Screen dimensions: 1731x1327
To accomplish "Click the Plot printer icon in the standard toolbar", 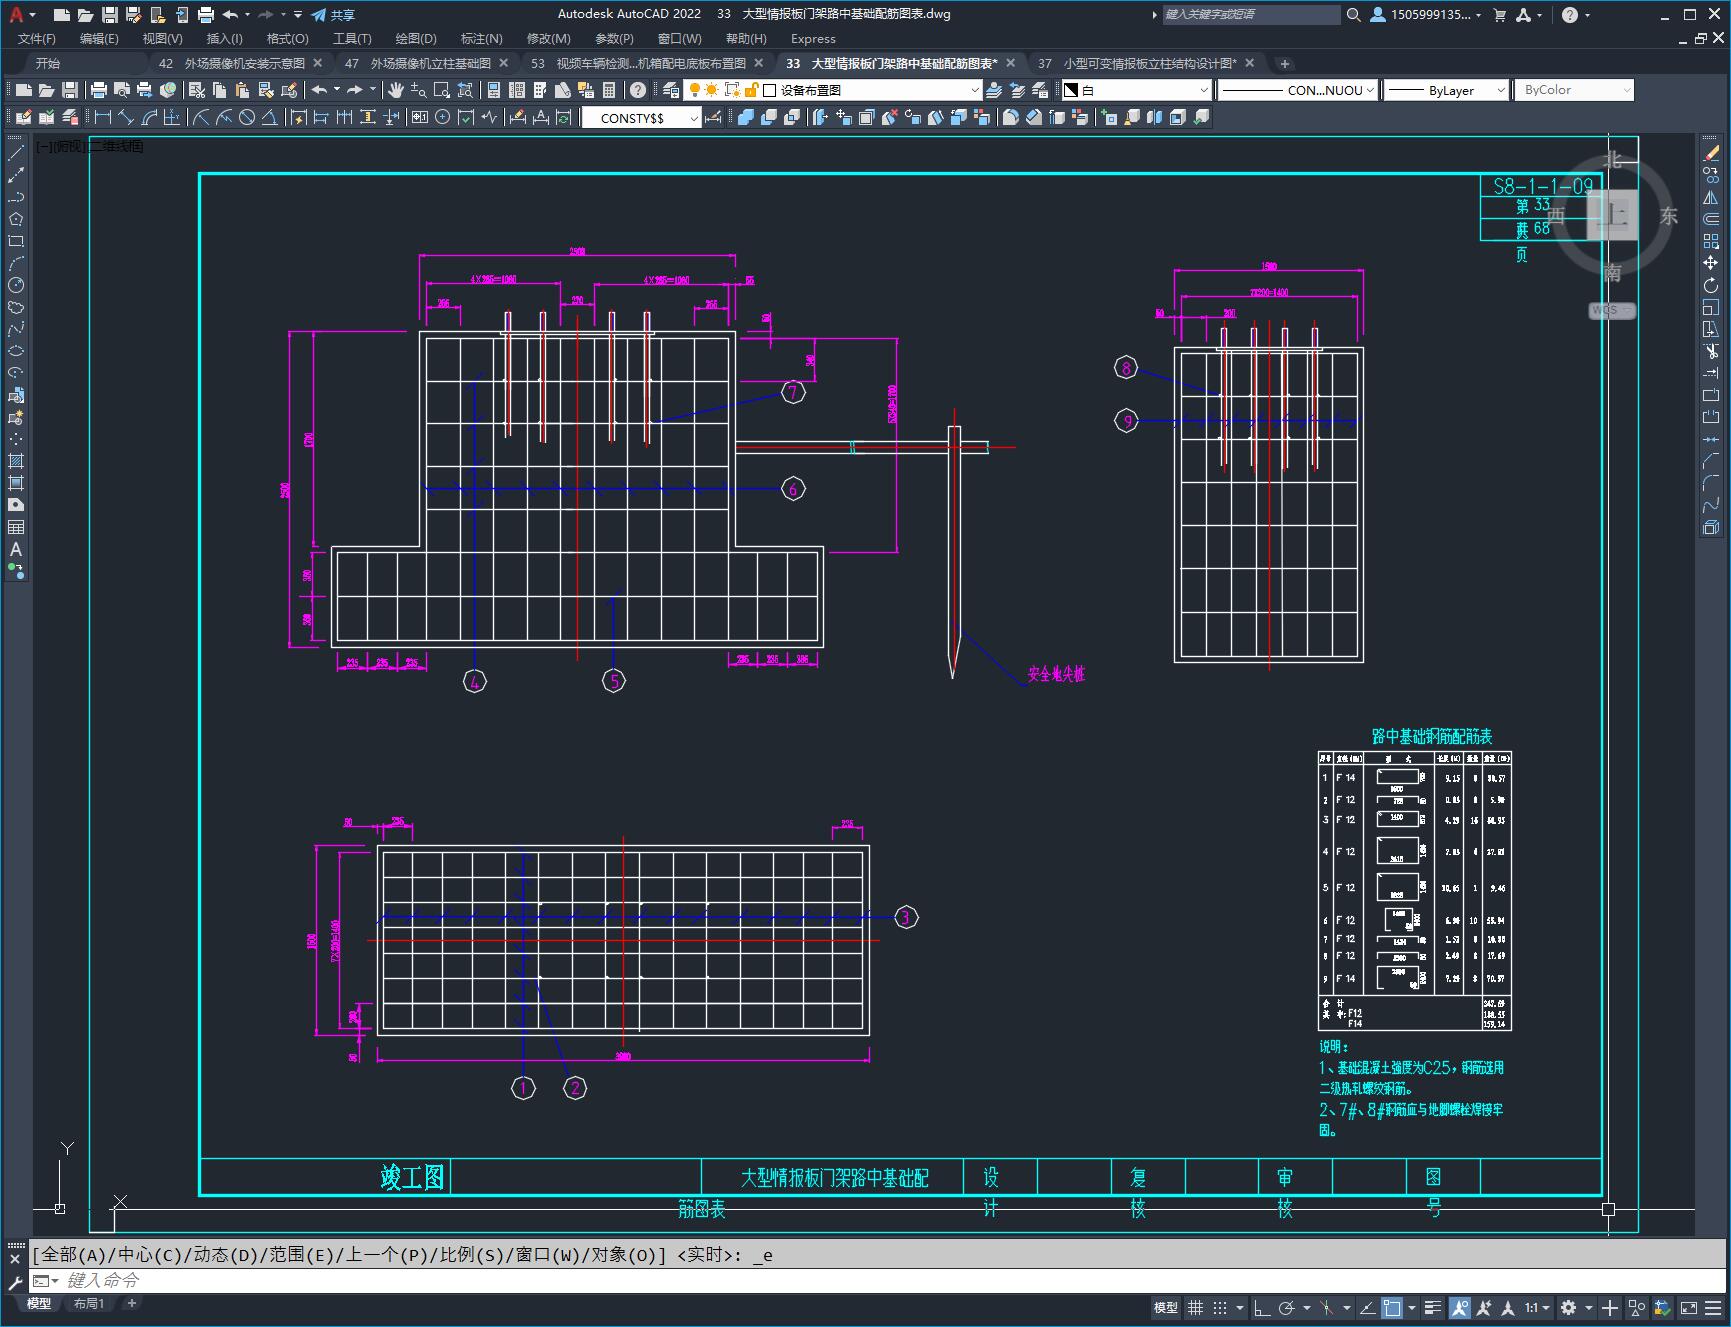I will click(x=99, y=90).
